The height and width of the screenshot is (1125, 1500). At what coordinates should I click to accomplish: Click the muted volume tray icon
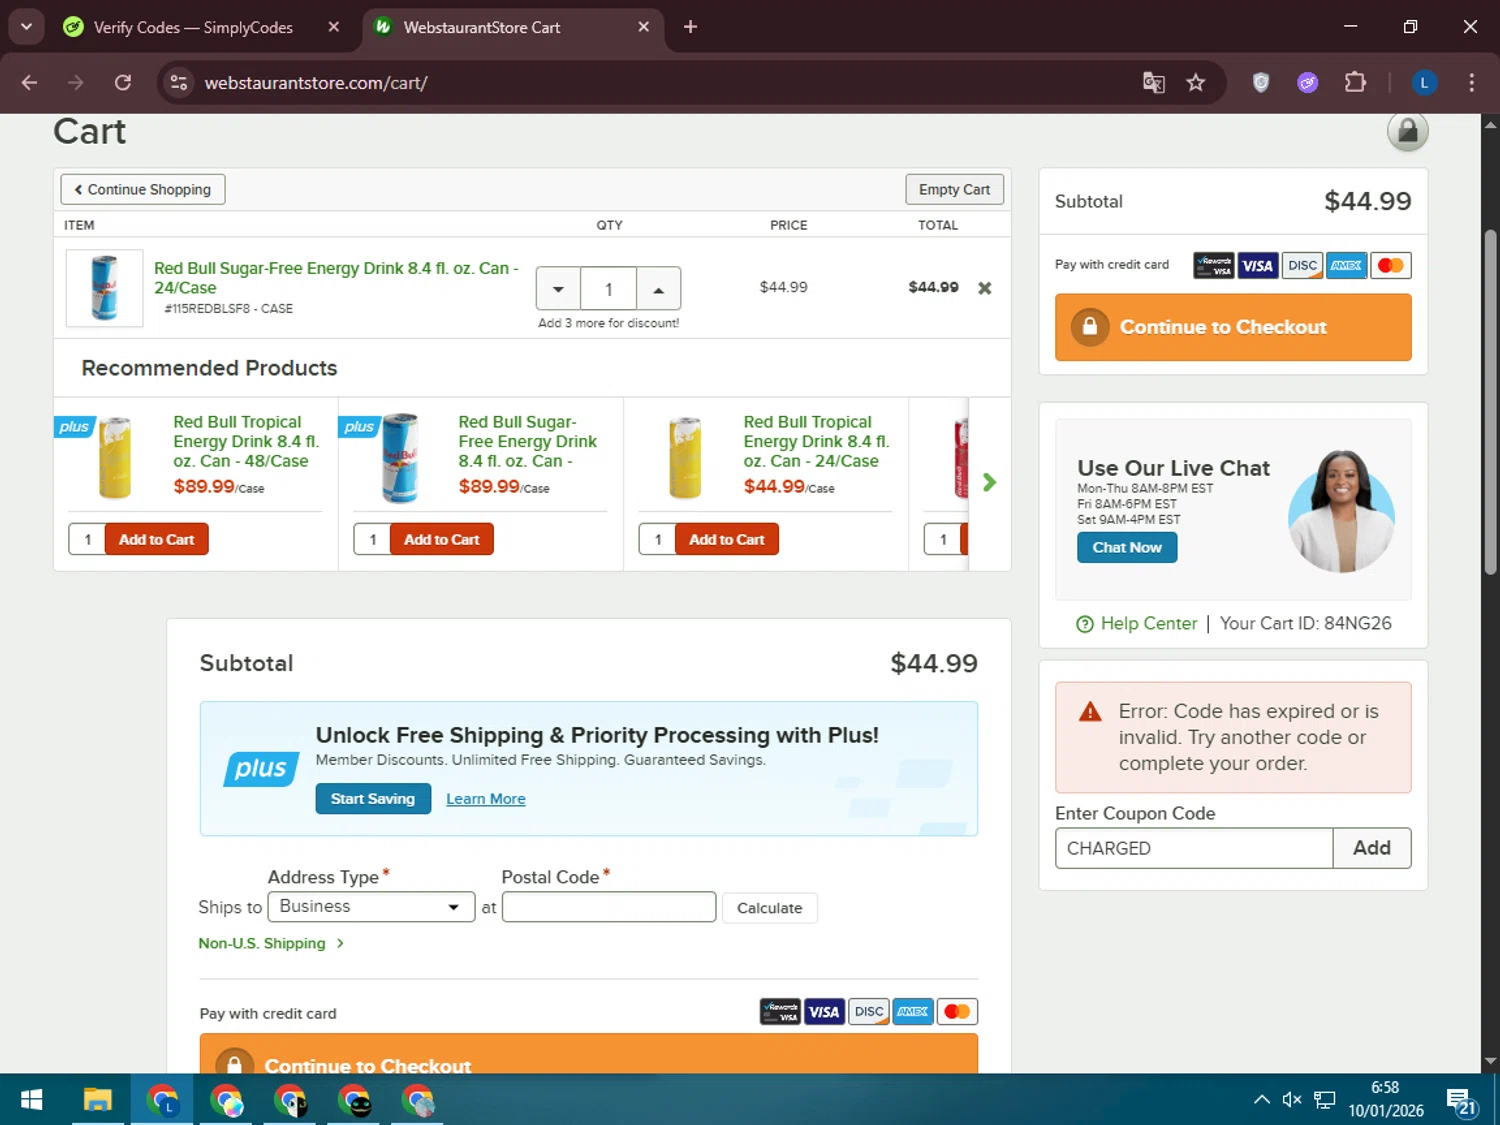1292,1100
